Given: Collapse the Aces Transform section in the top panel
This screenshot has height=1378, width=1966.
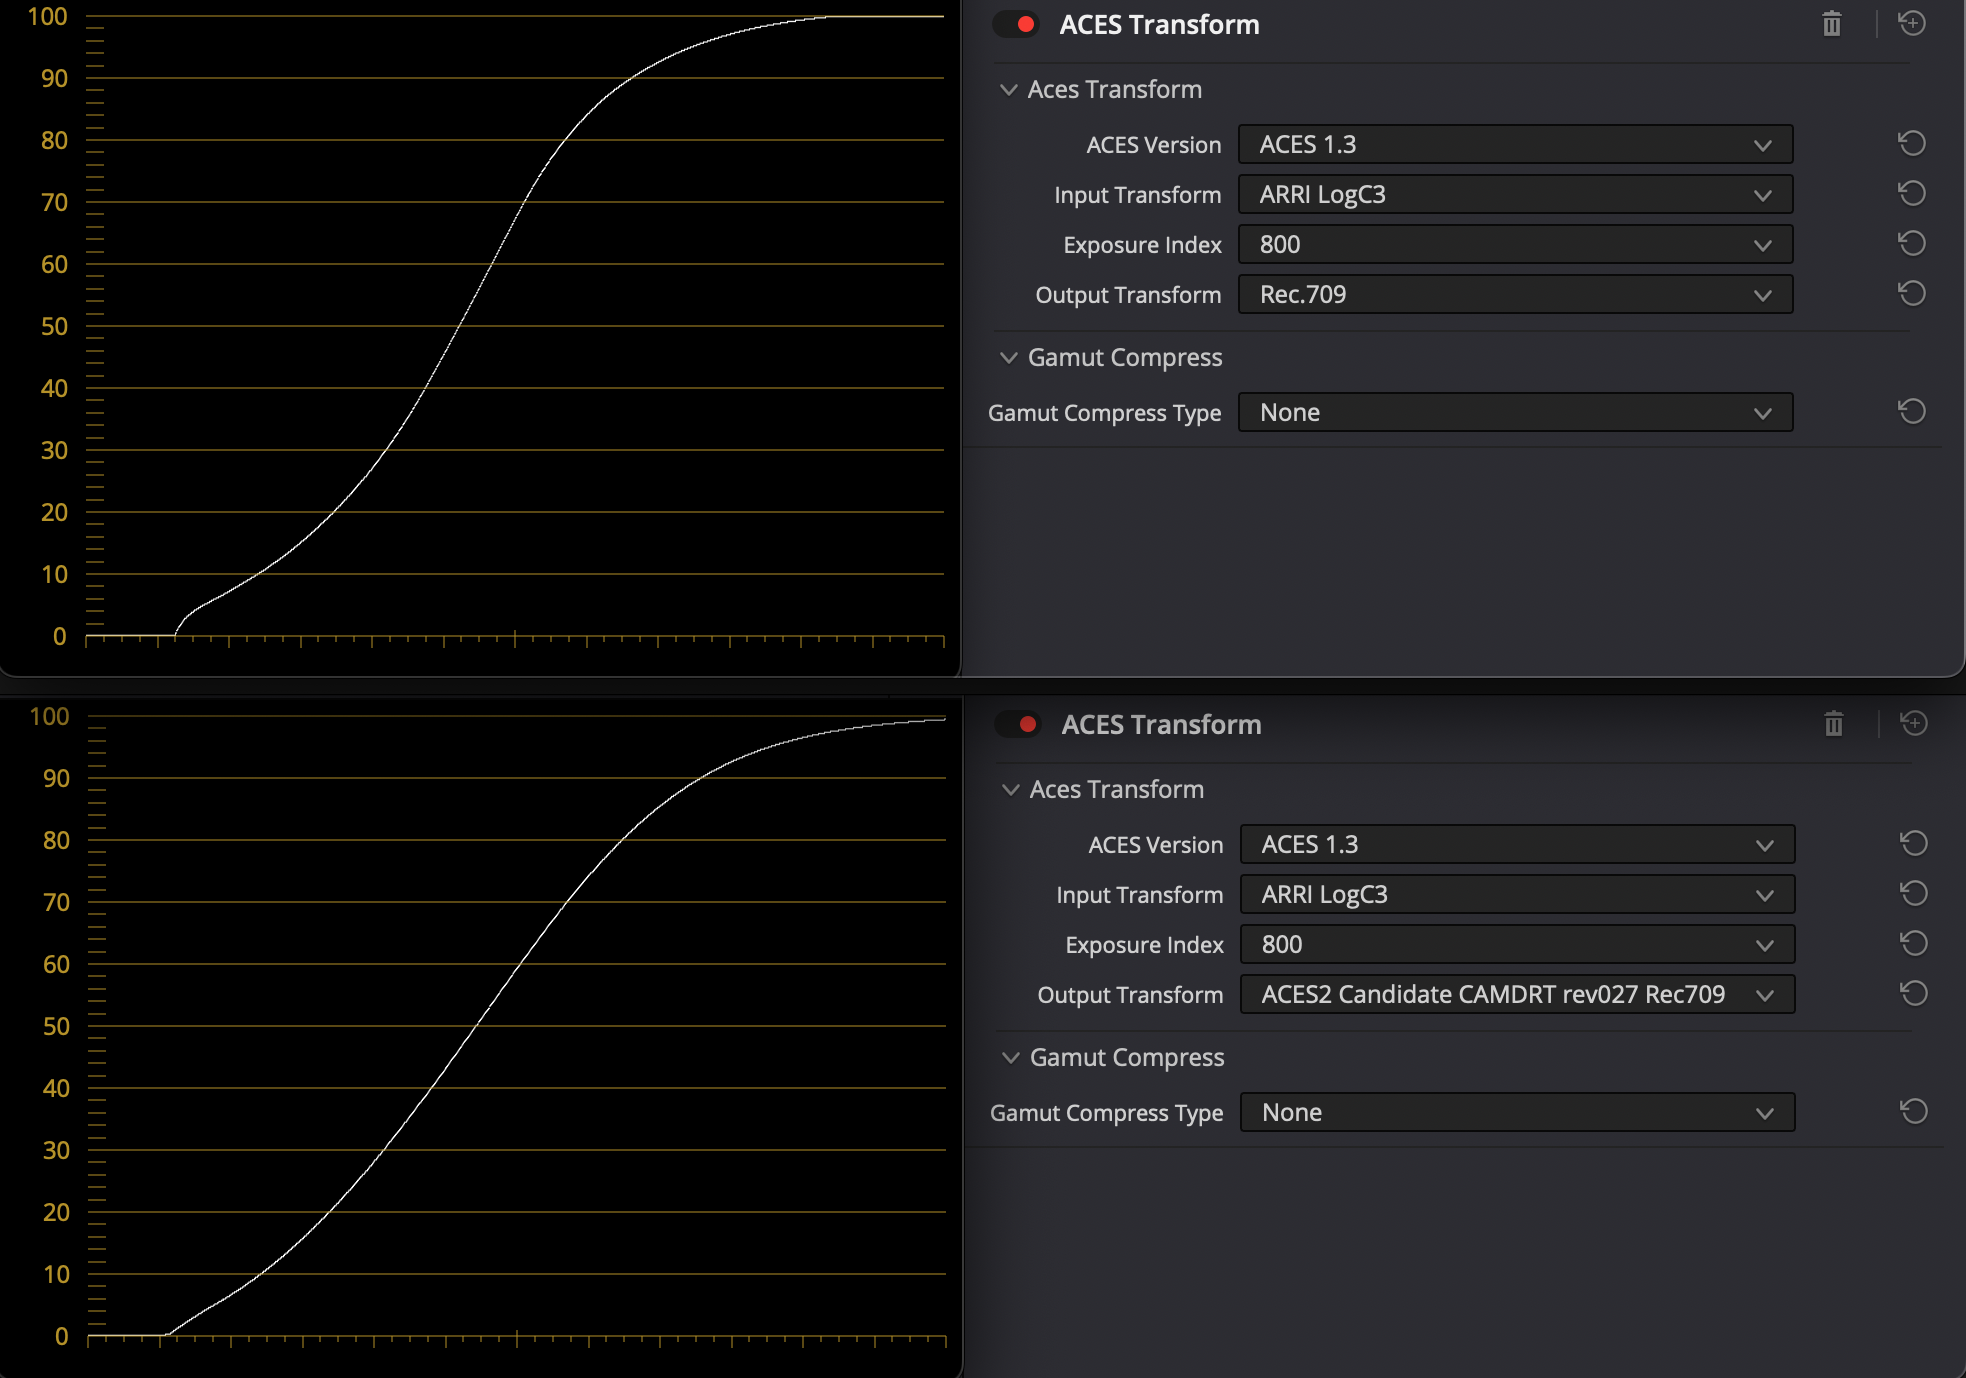Looking at the screenshot, I should (1009, 90).
